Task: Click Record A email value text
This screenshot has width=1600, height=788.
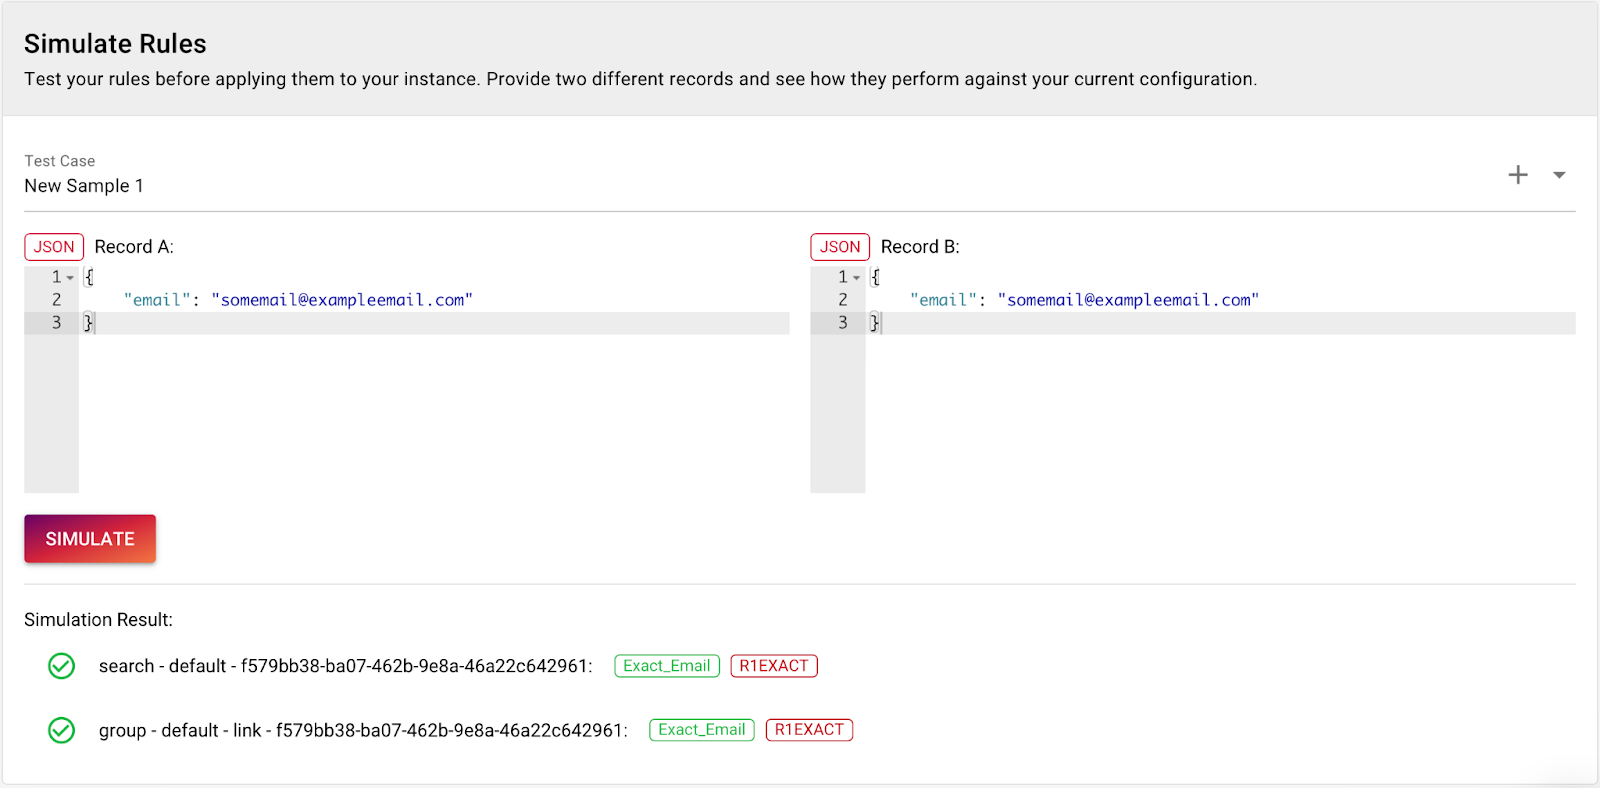Action: [x=342, y=300]
